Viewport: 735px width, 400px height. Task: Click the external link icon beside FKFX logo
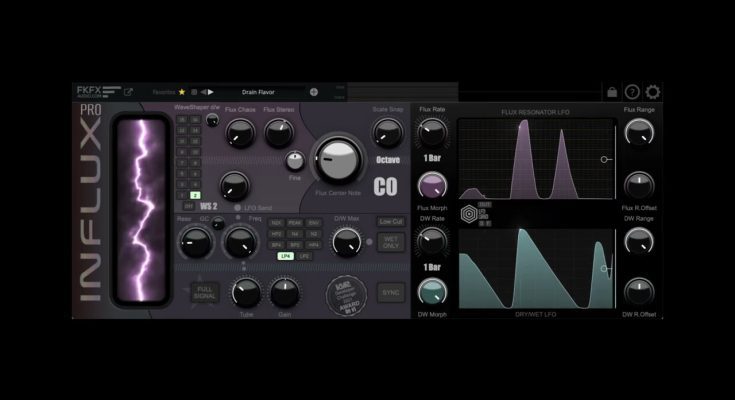coord(128,92)
